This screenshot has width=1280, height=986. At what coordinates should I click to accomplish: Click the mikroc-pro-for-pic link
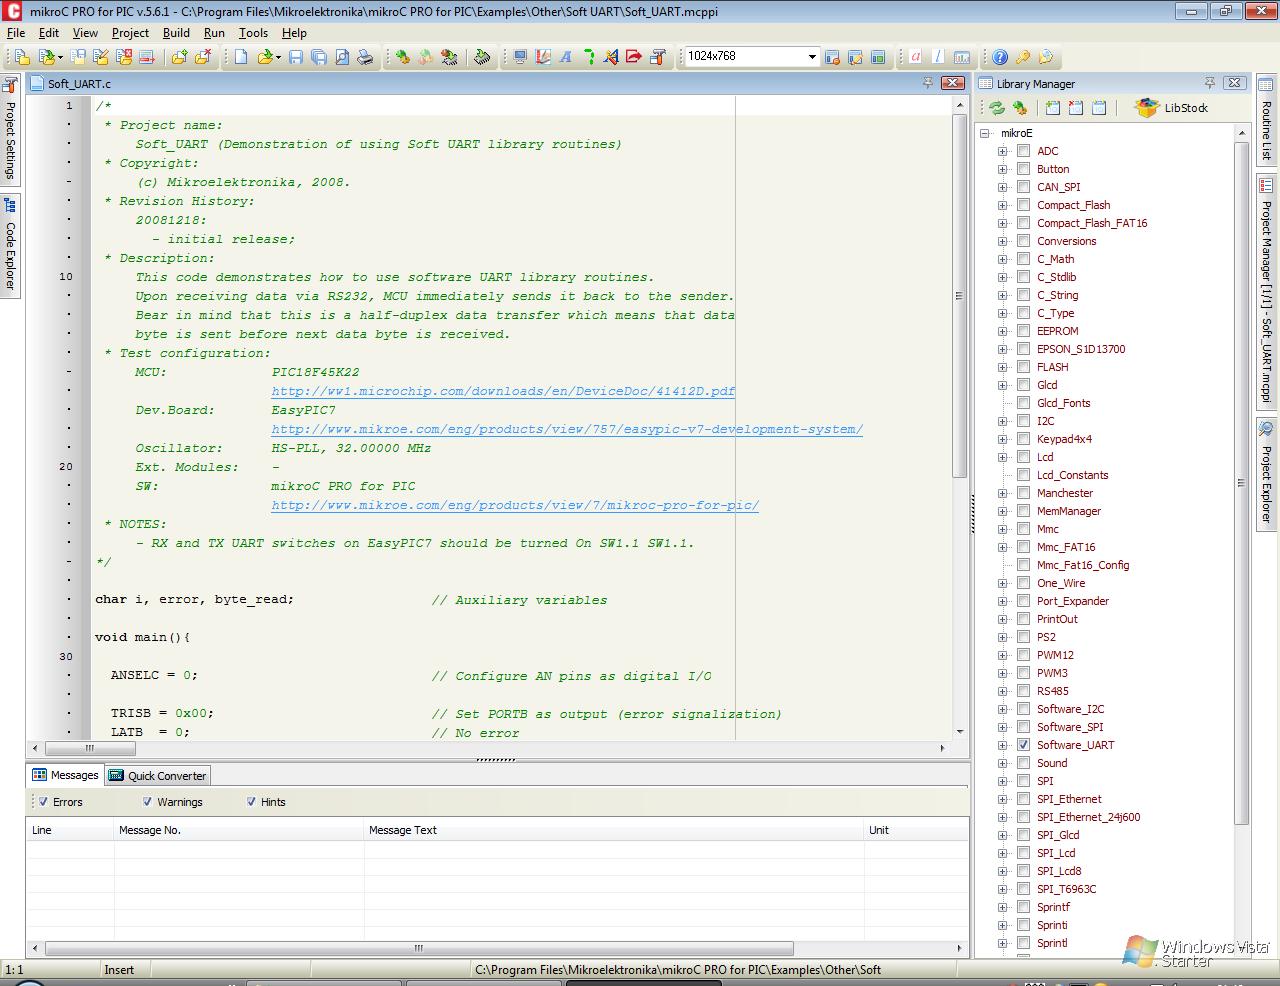513,505
